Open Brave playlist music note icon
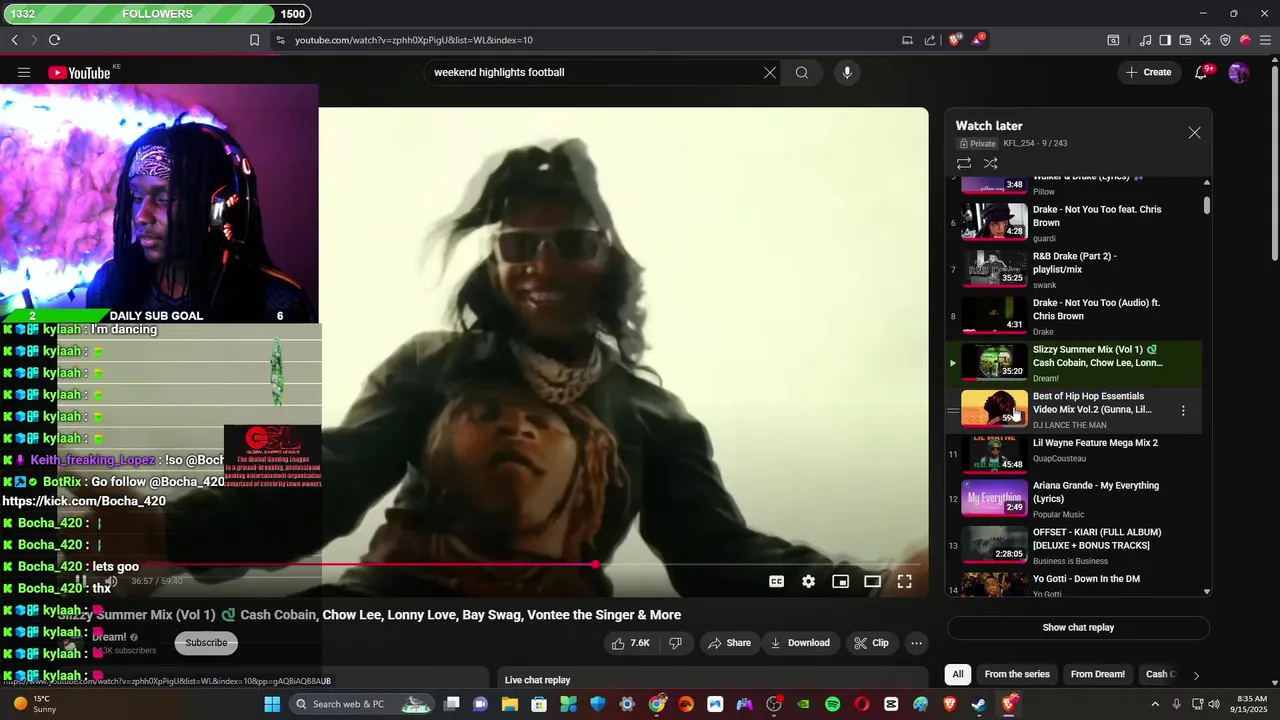 point(1145,40)
